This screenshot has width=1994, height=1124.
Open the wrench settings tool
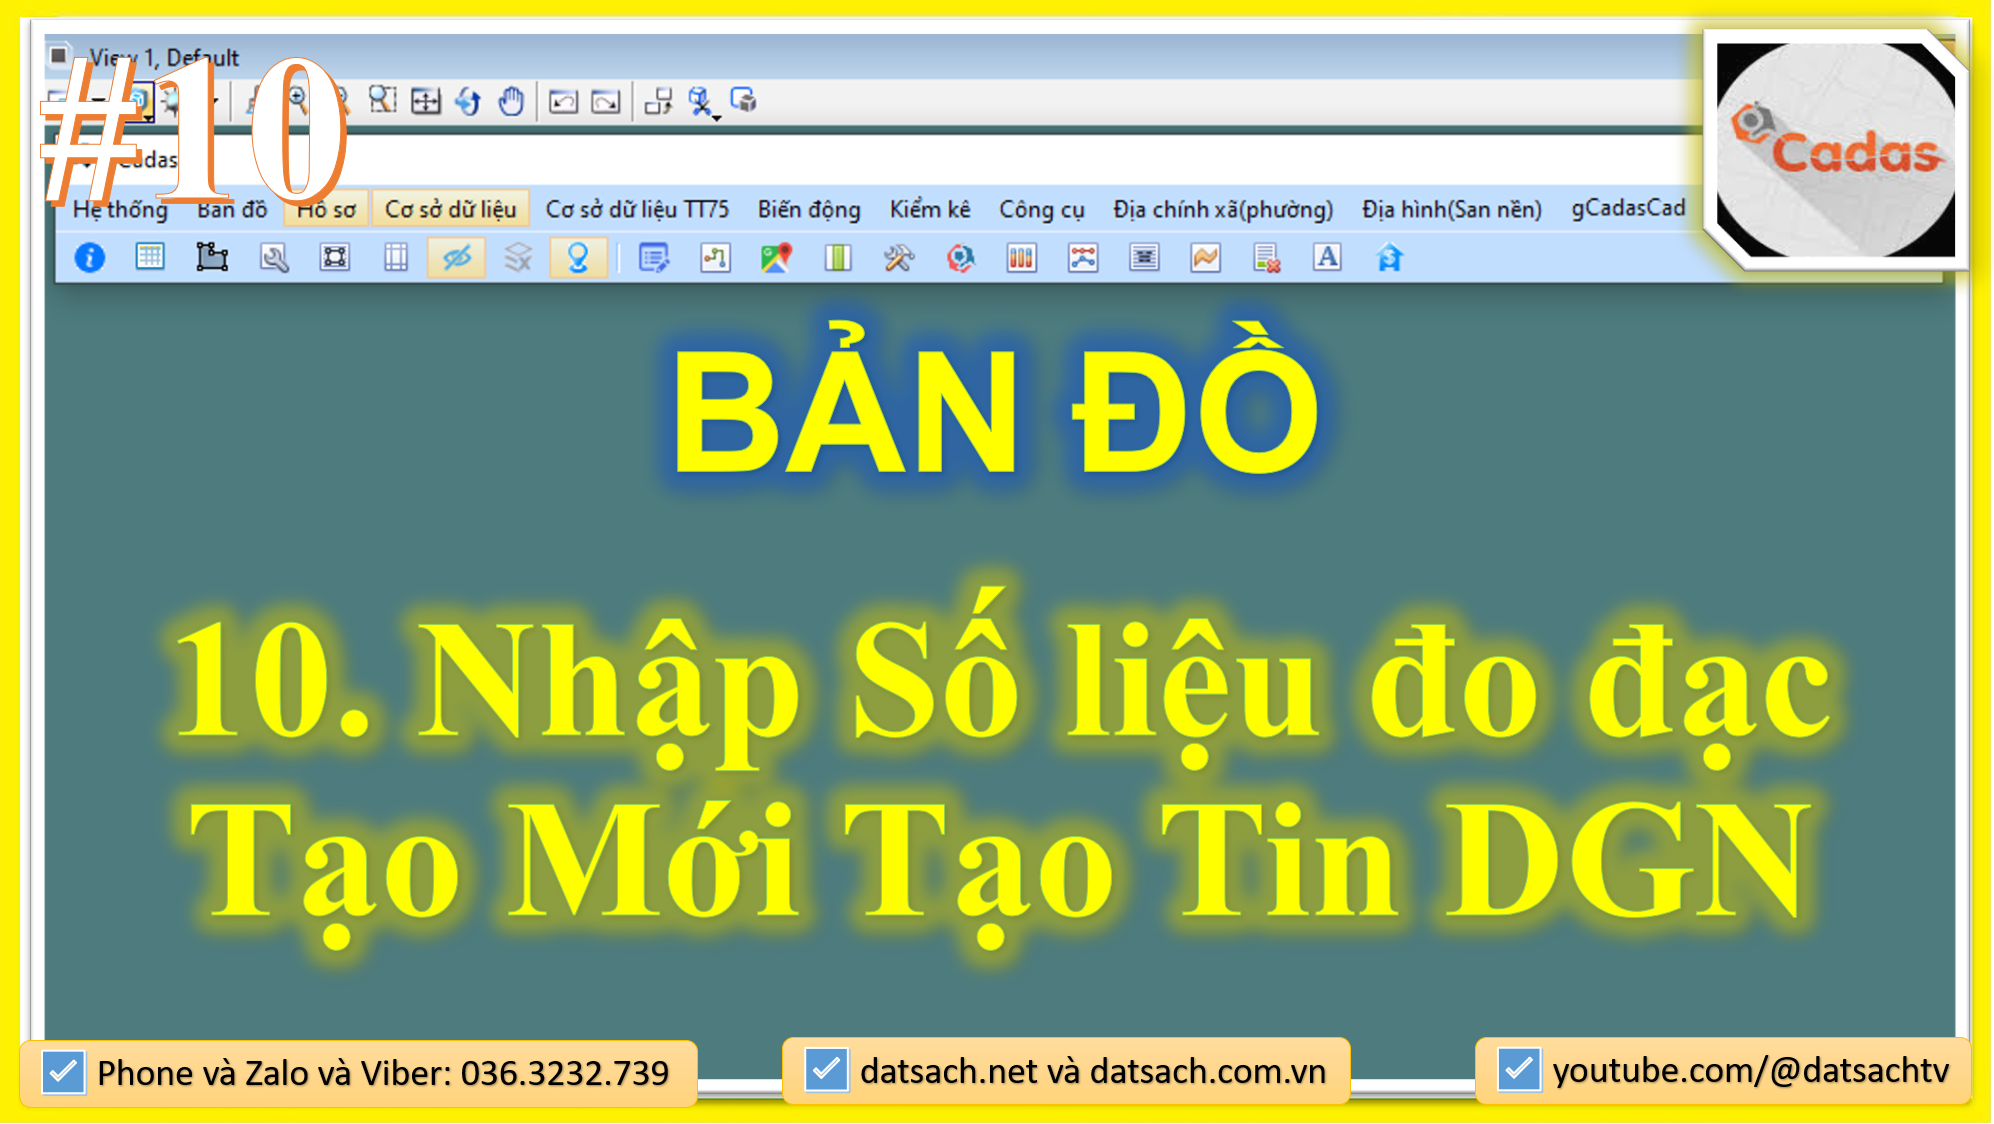[x=273, y=258]
